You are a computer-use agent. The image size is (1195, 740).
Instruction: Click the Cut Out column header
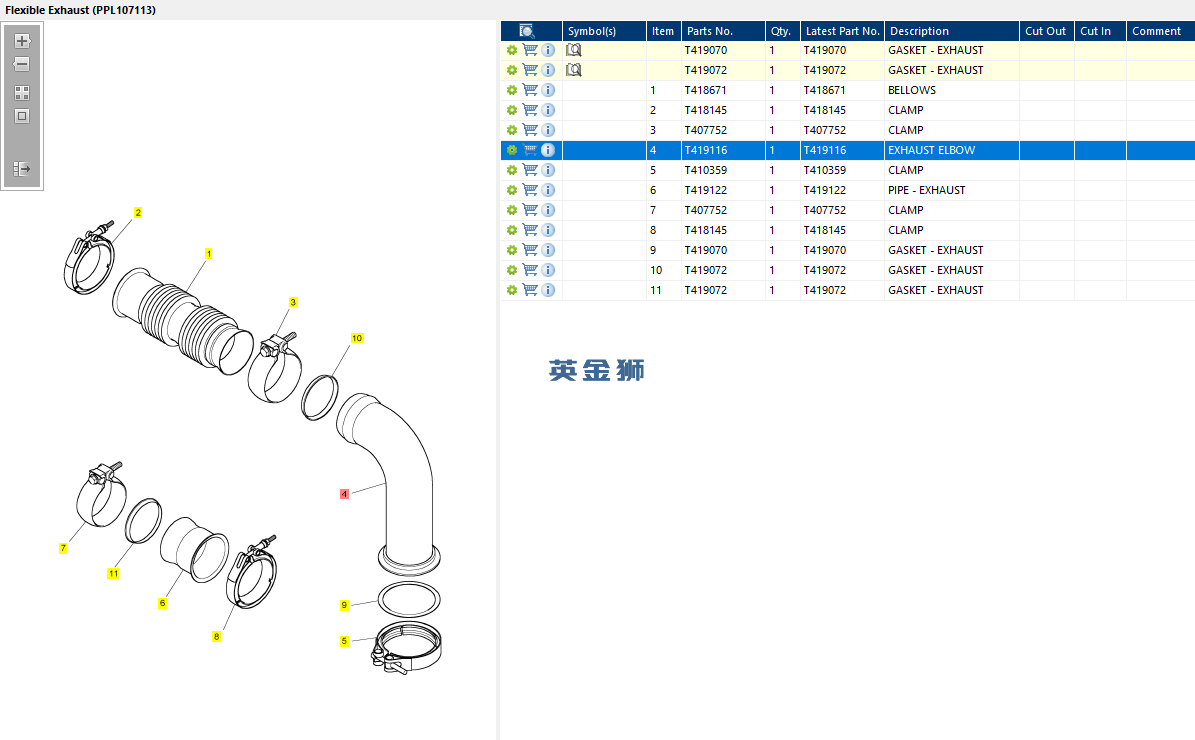click(1046, 30)
